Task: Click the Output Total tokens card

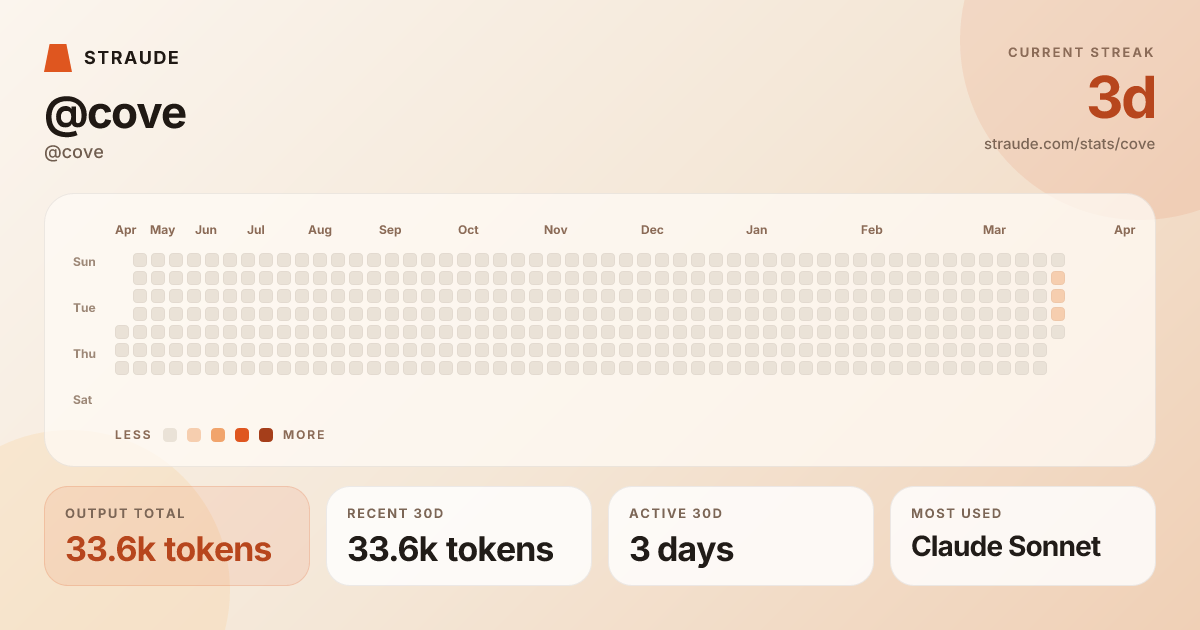Action: [x=177, y=536]
